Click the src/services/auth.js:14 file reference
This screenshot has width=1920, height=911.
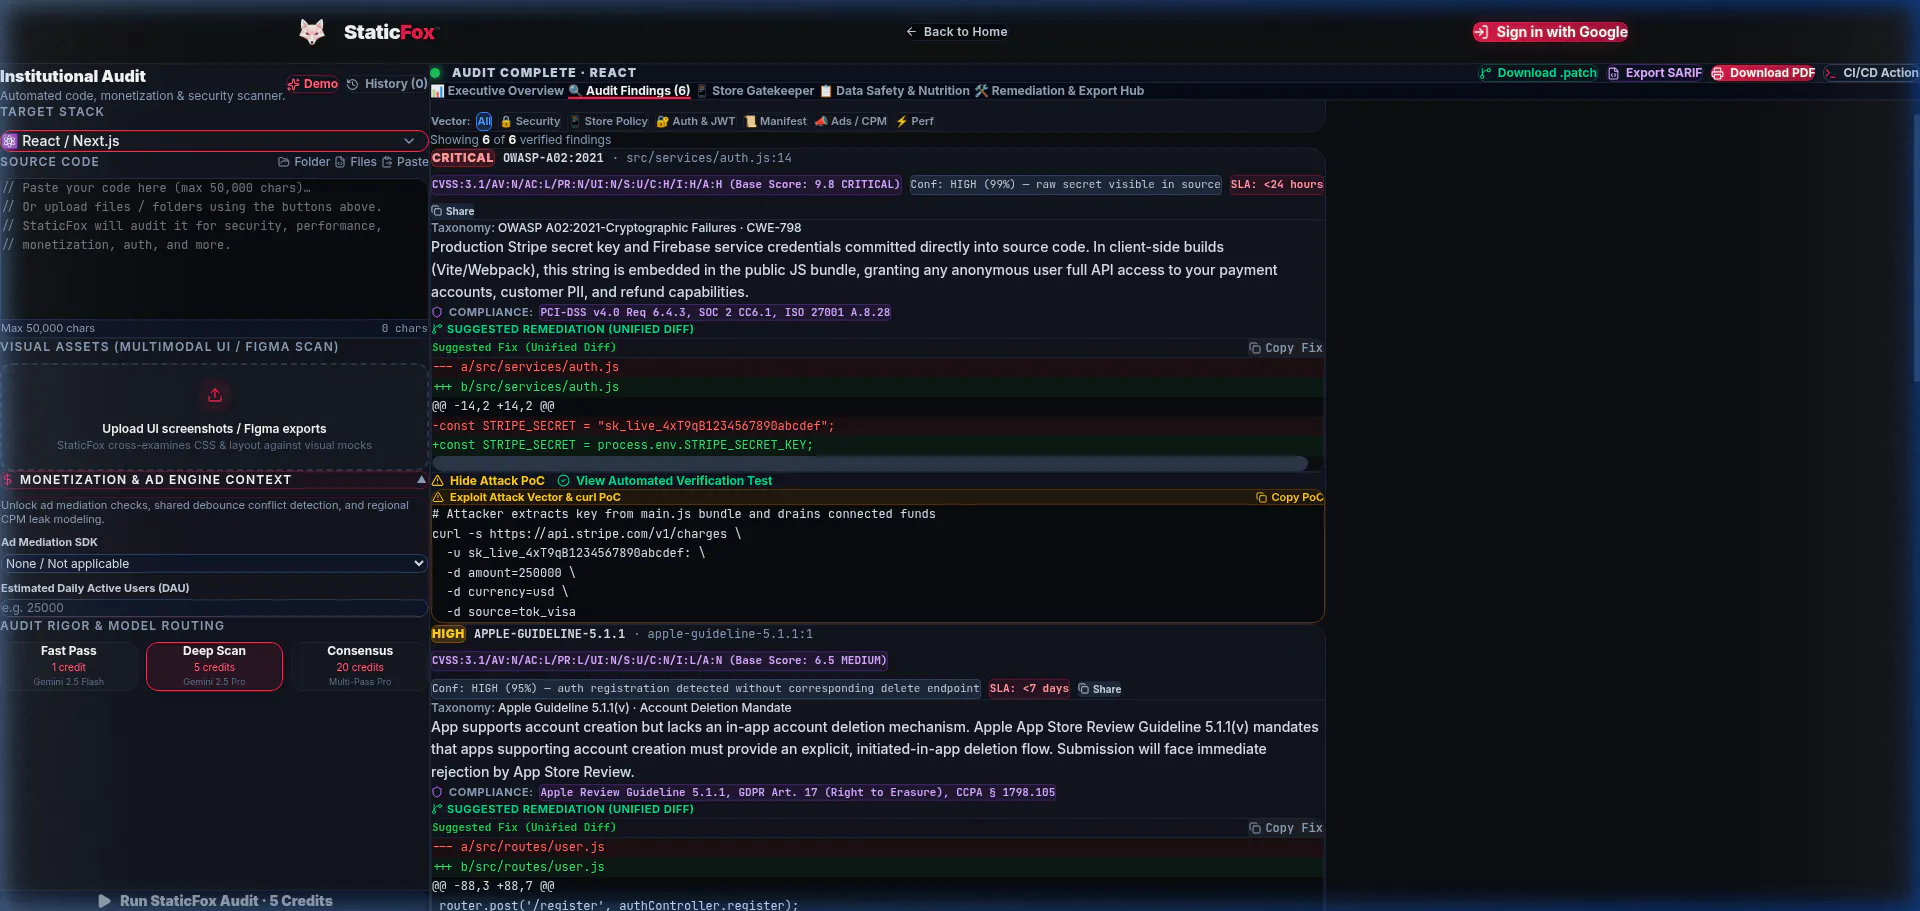click(x=709, y=158)
